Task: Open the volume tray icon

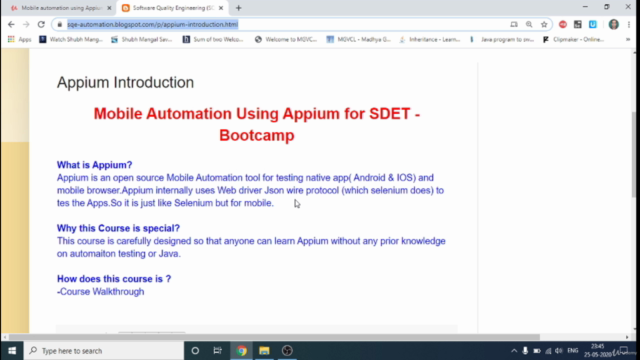Action: point(559,351)
